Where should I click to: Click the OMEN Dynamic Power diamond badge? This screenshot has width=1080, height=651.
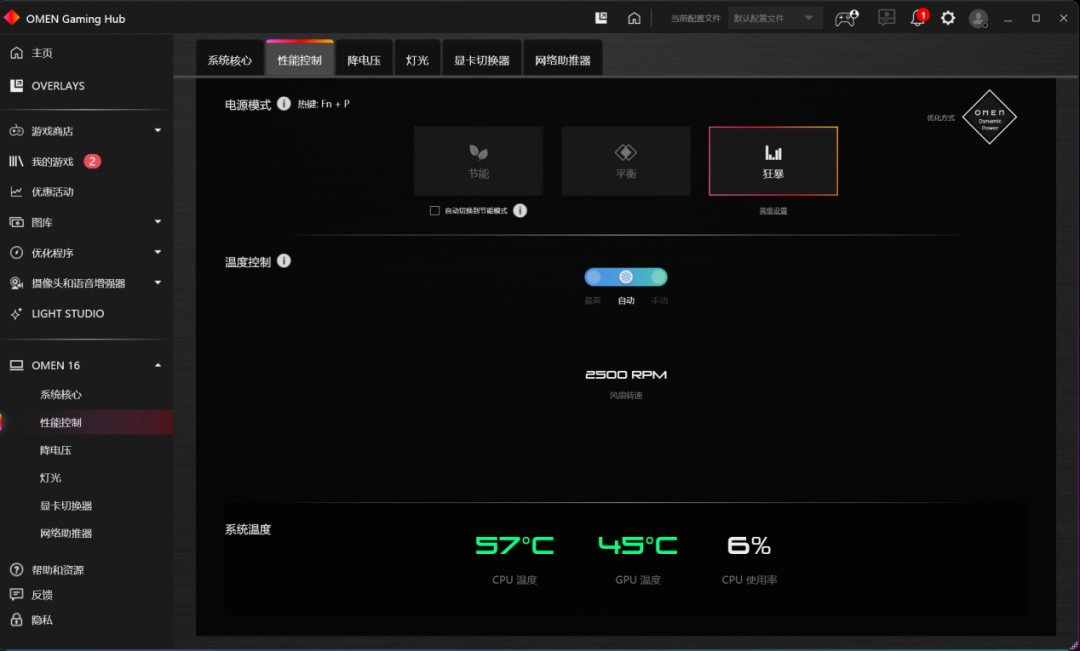989,117
